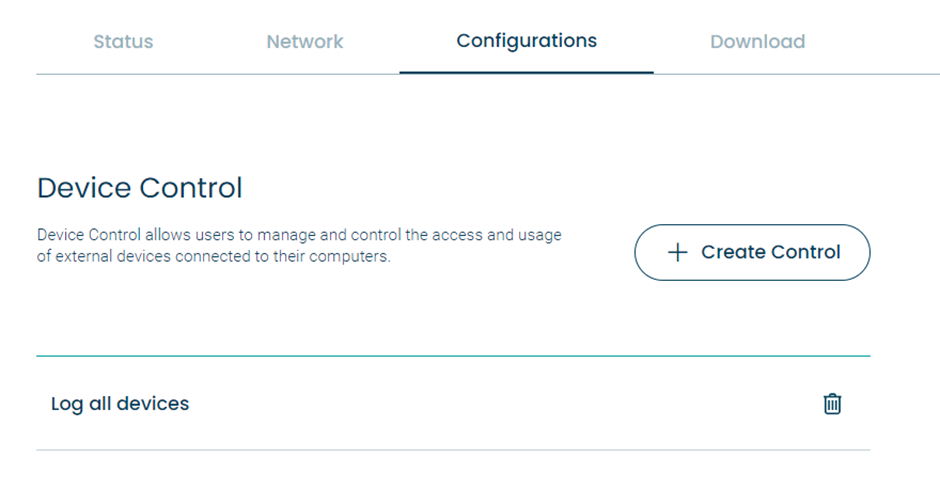940x489 pixels.
Task: Switch to the Network tab
Action: (305, 41)
